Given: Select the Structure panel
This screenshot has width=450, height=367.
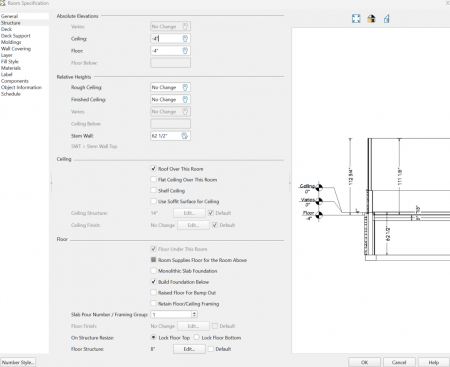Looking at the screenshot, I should (x=11, y=23).
